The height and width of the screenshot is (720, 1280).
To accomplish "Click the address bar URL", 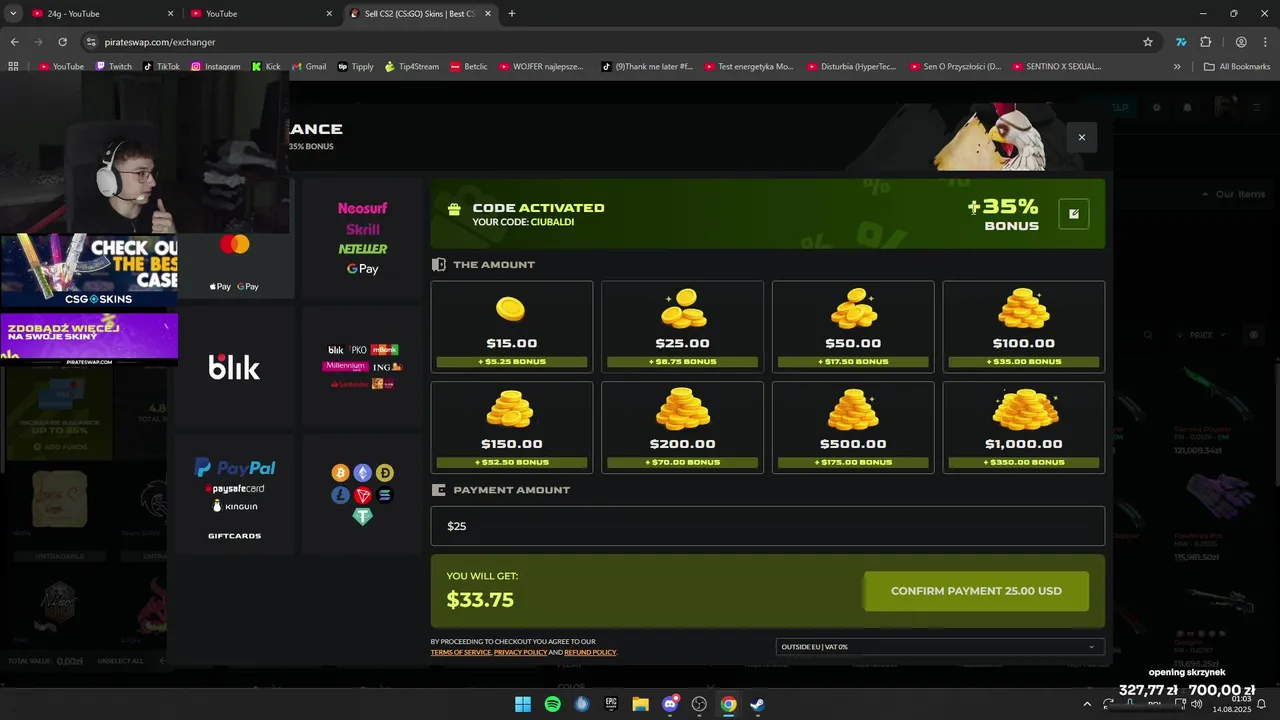I will [x=160, y=42].
